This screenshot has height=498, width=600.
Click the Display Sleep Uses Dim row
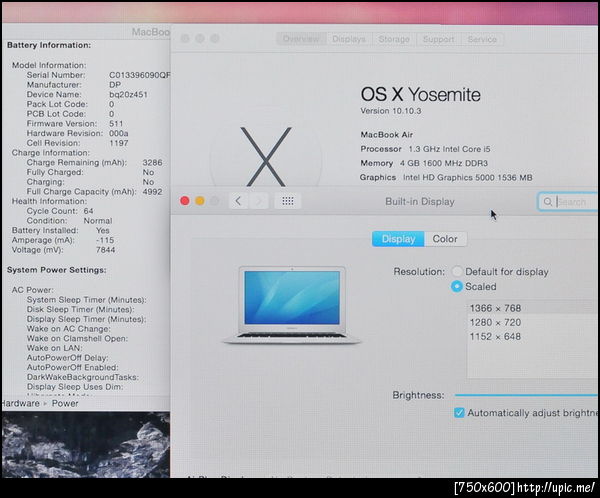coord(75,387)
